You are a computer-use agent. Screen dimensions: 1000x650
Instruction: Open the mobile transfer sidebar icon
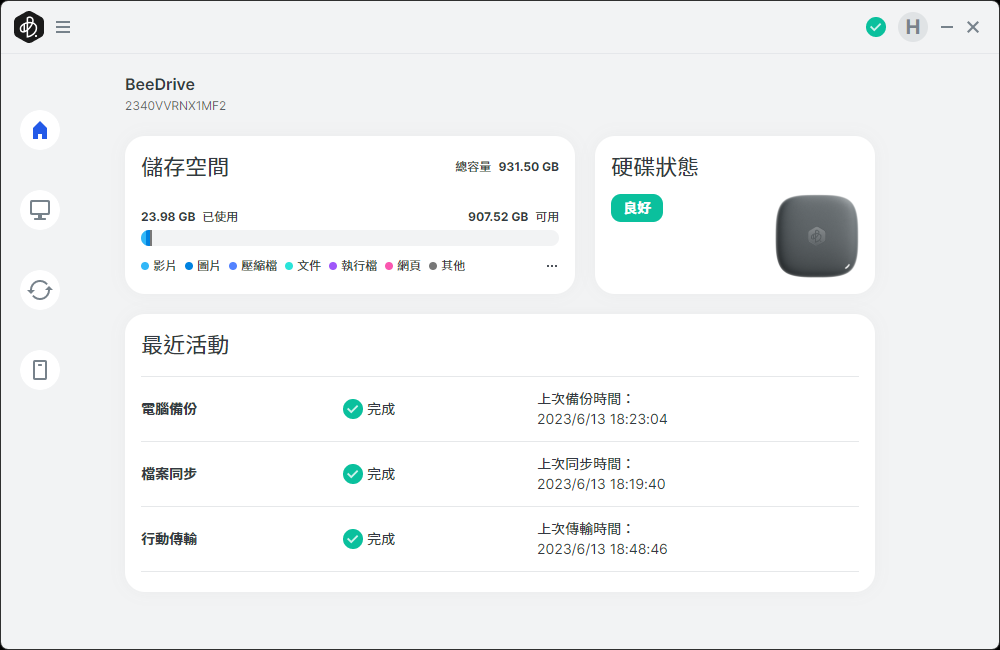pyautogui.click(x=40, y=370)
